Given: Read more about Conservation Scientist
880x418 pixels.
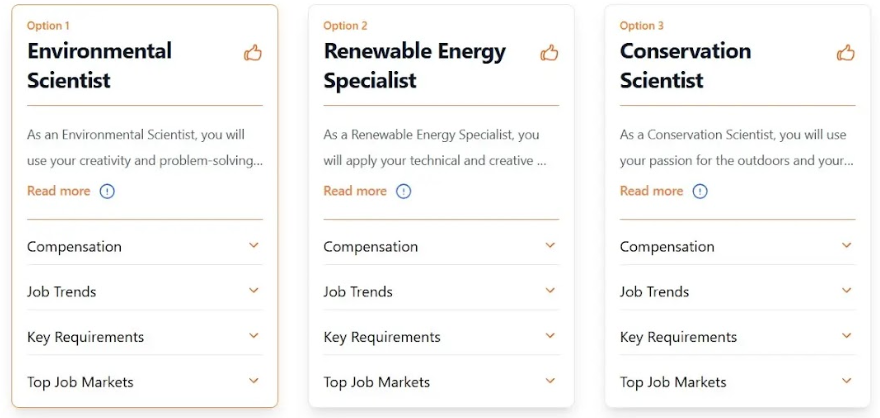Looking at the screenshot, I should coord(651,191).
